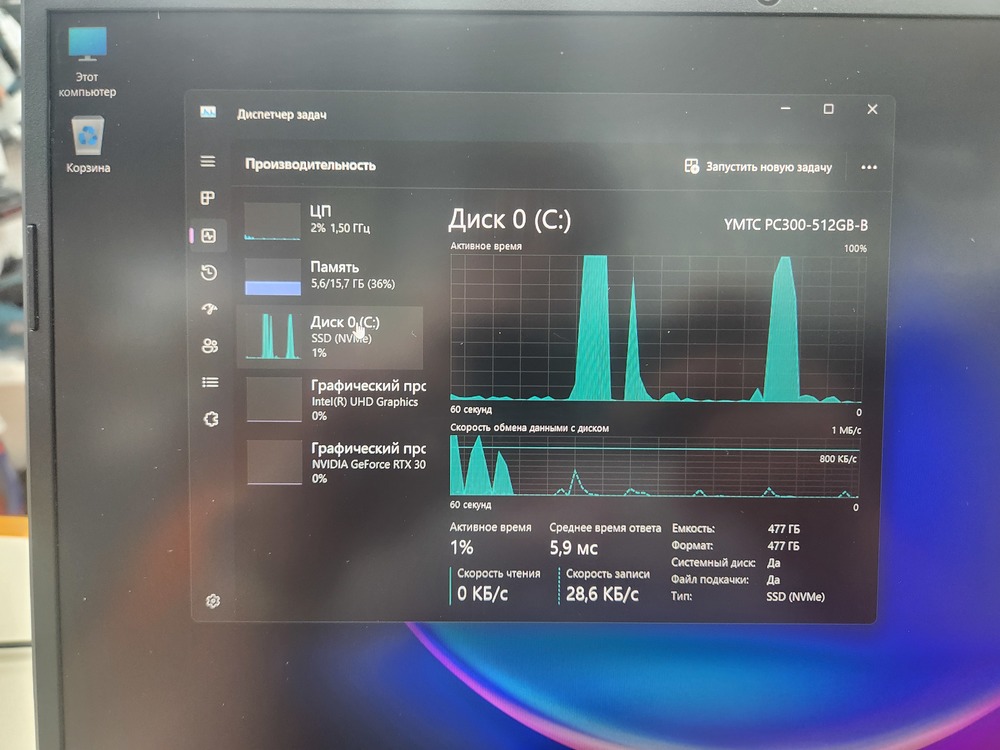
Task: Open the Users view in the sidebar
Action: (208, 345)
